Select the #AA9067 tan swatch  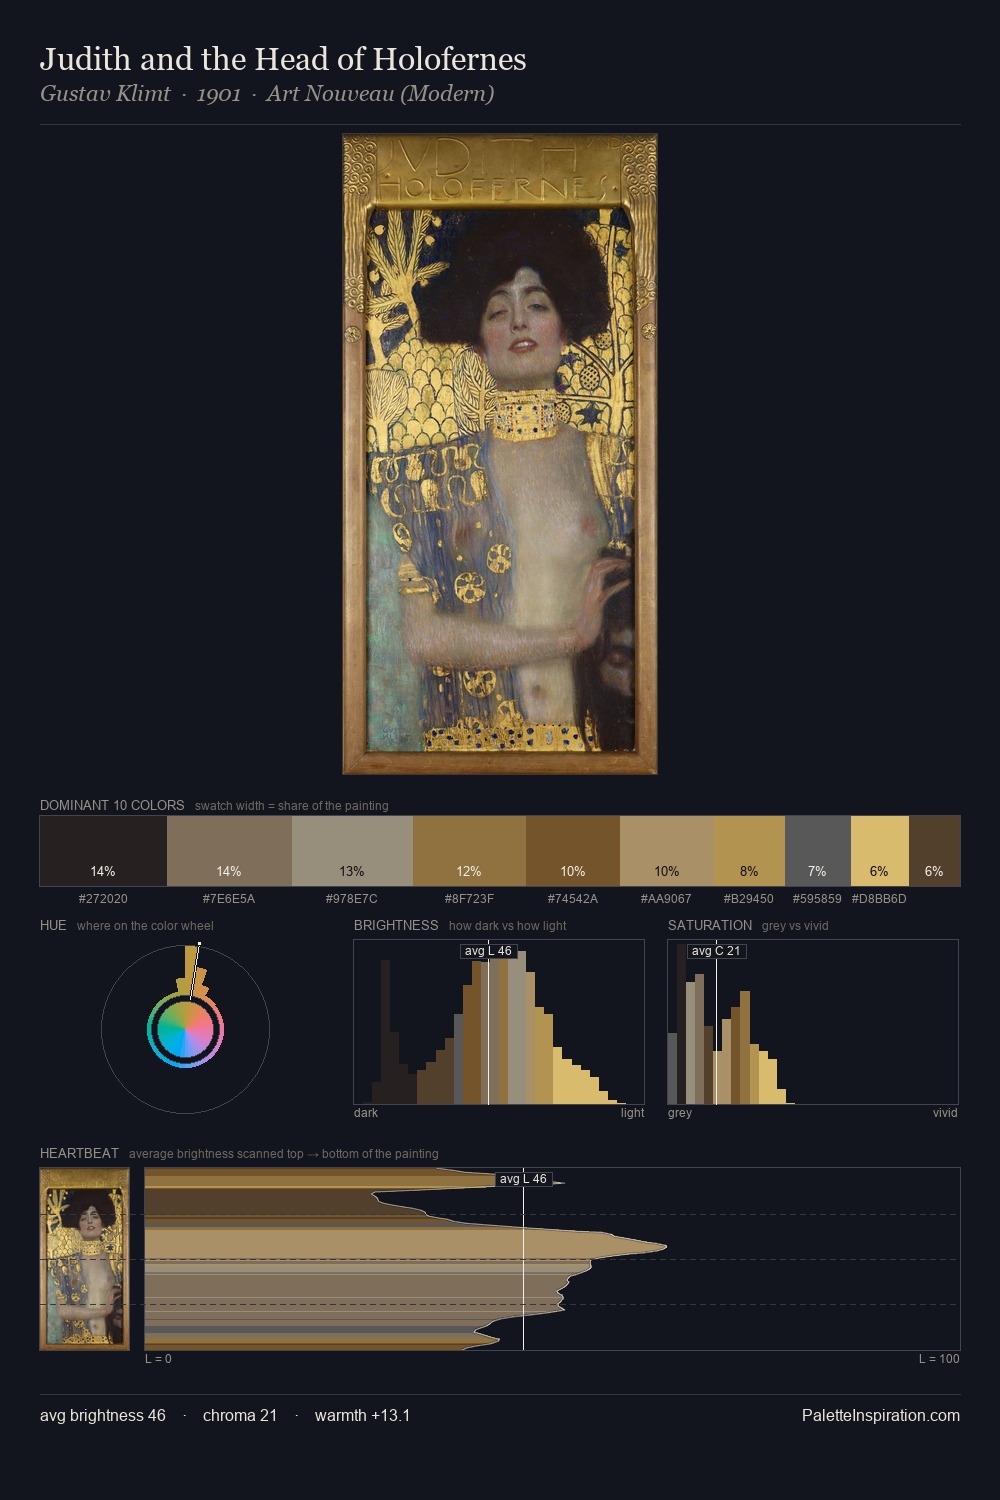pos(667,851)
